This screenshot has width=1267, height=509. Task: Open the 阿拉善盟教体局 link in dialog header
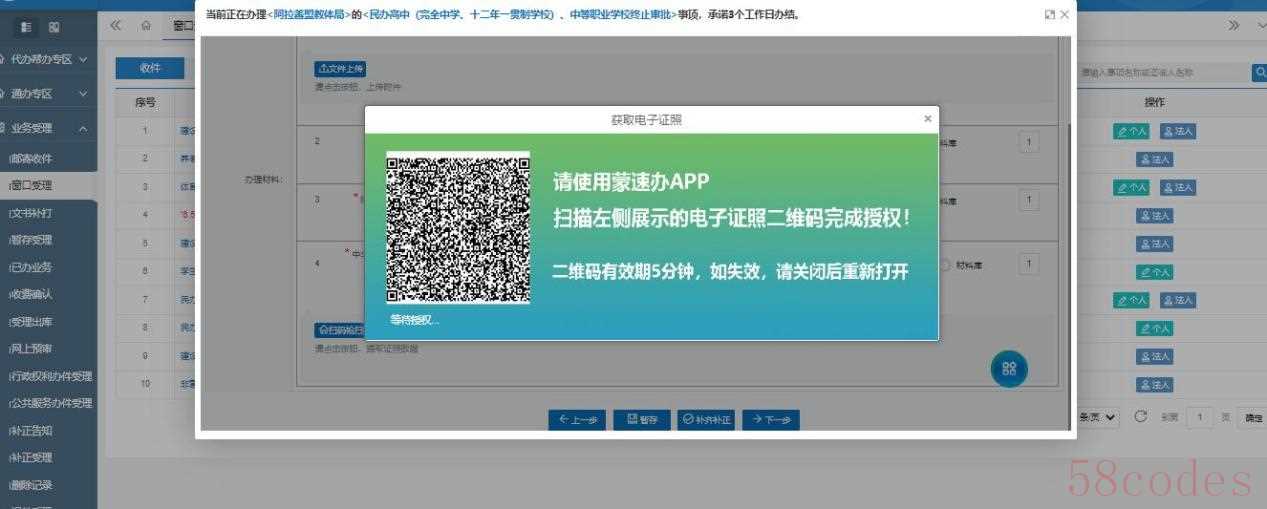coord(307,15)
